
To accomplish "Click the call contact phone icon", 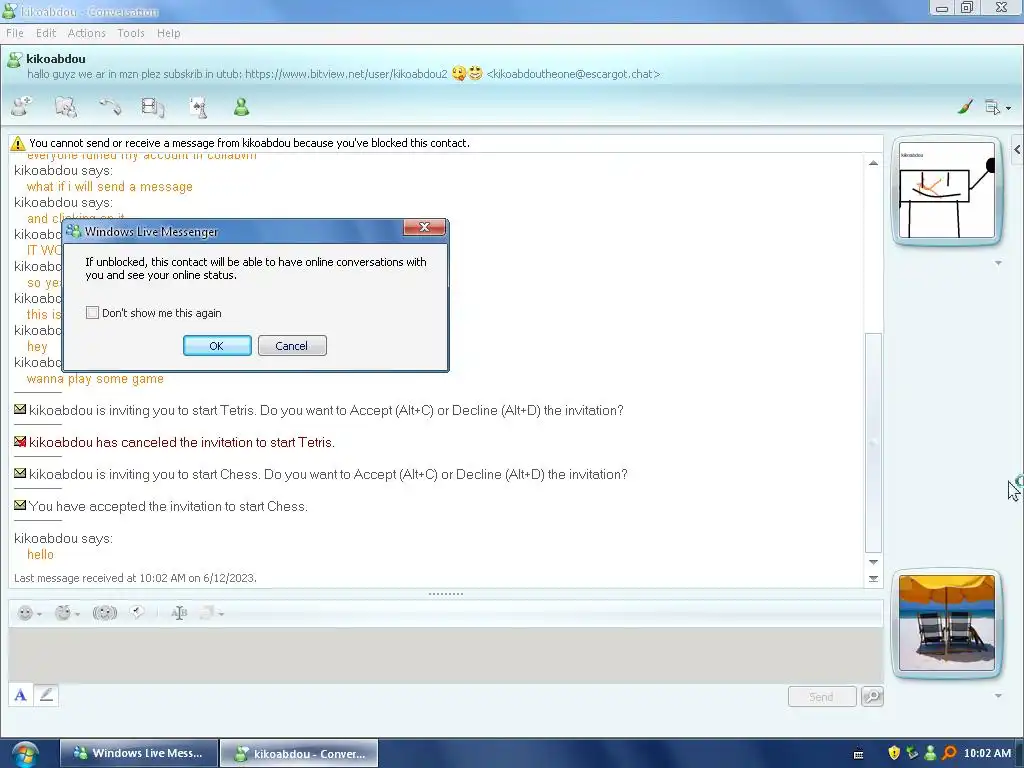I will pos(110,106).
